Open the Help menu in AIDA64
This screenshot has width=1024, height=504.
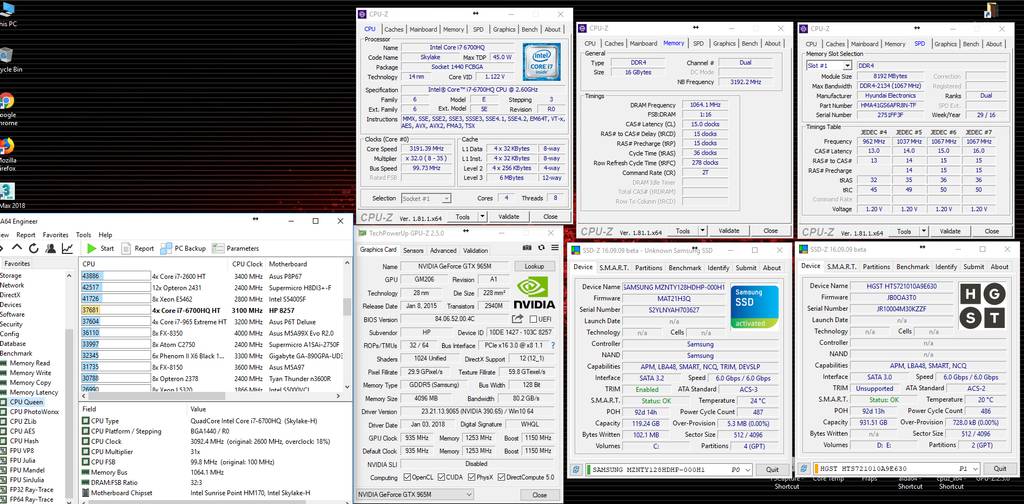pos(105,235)
